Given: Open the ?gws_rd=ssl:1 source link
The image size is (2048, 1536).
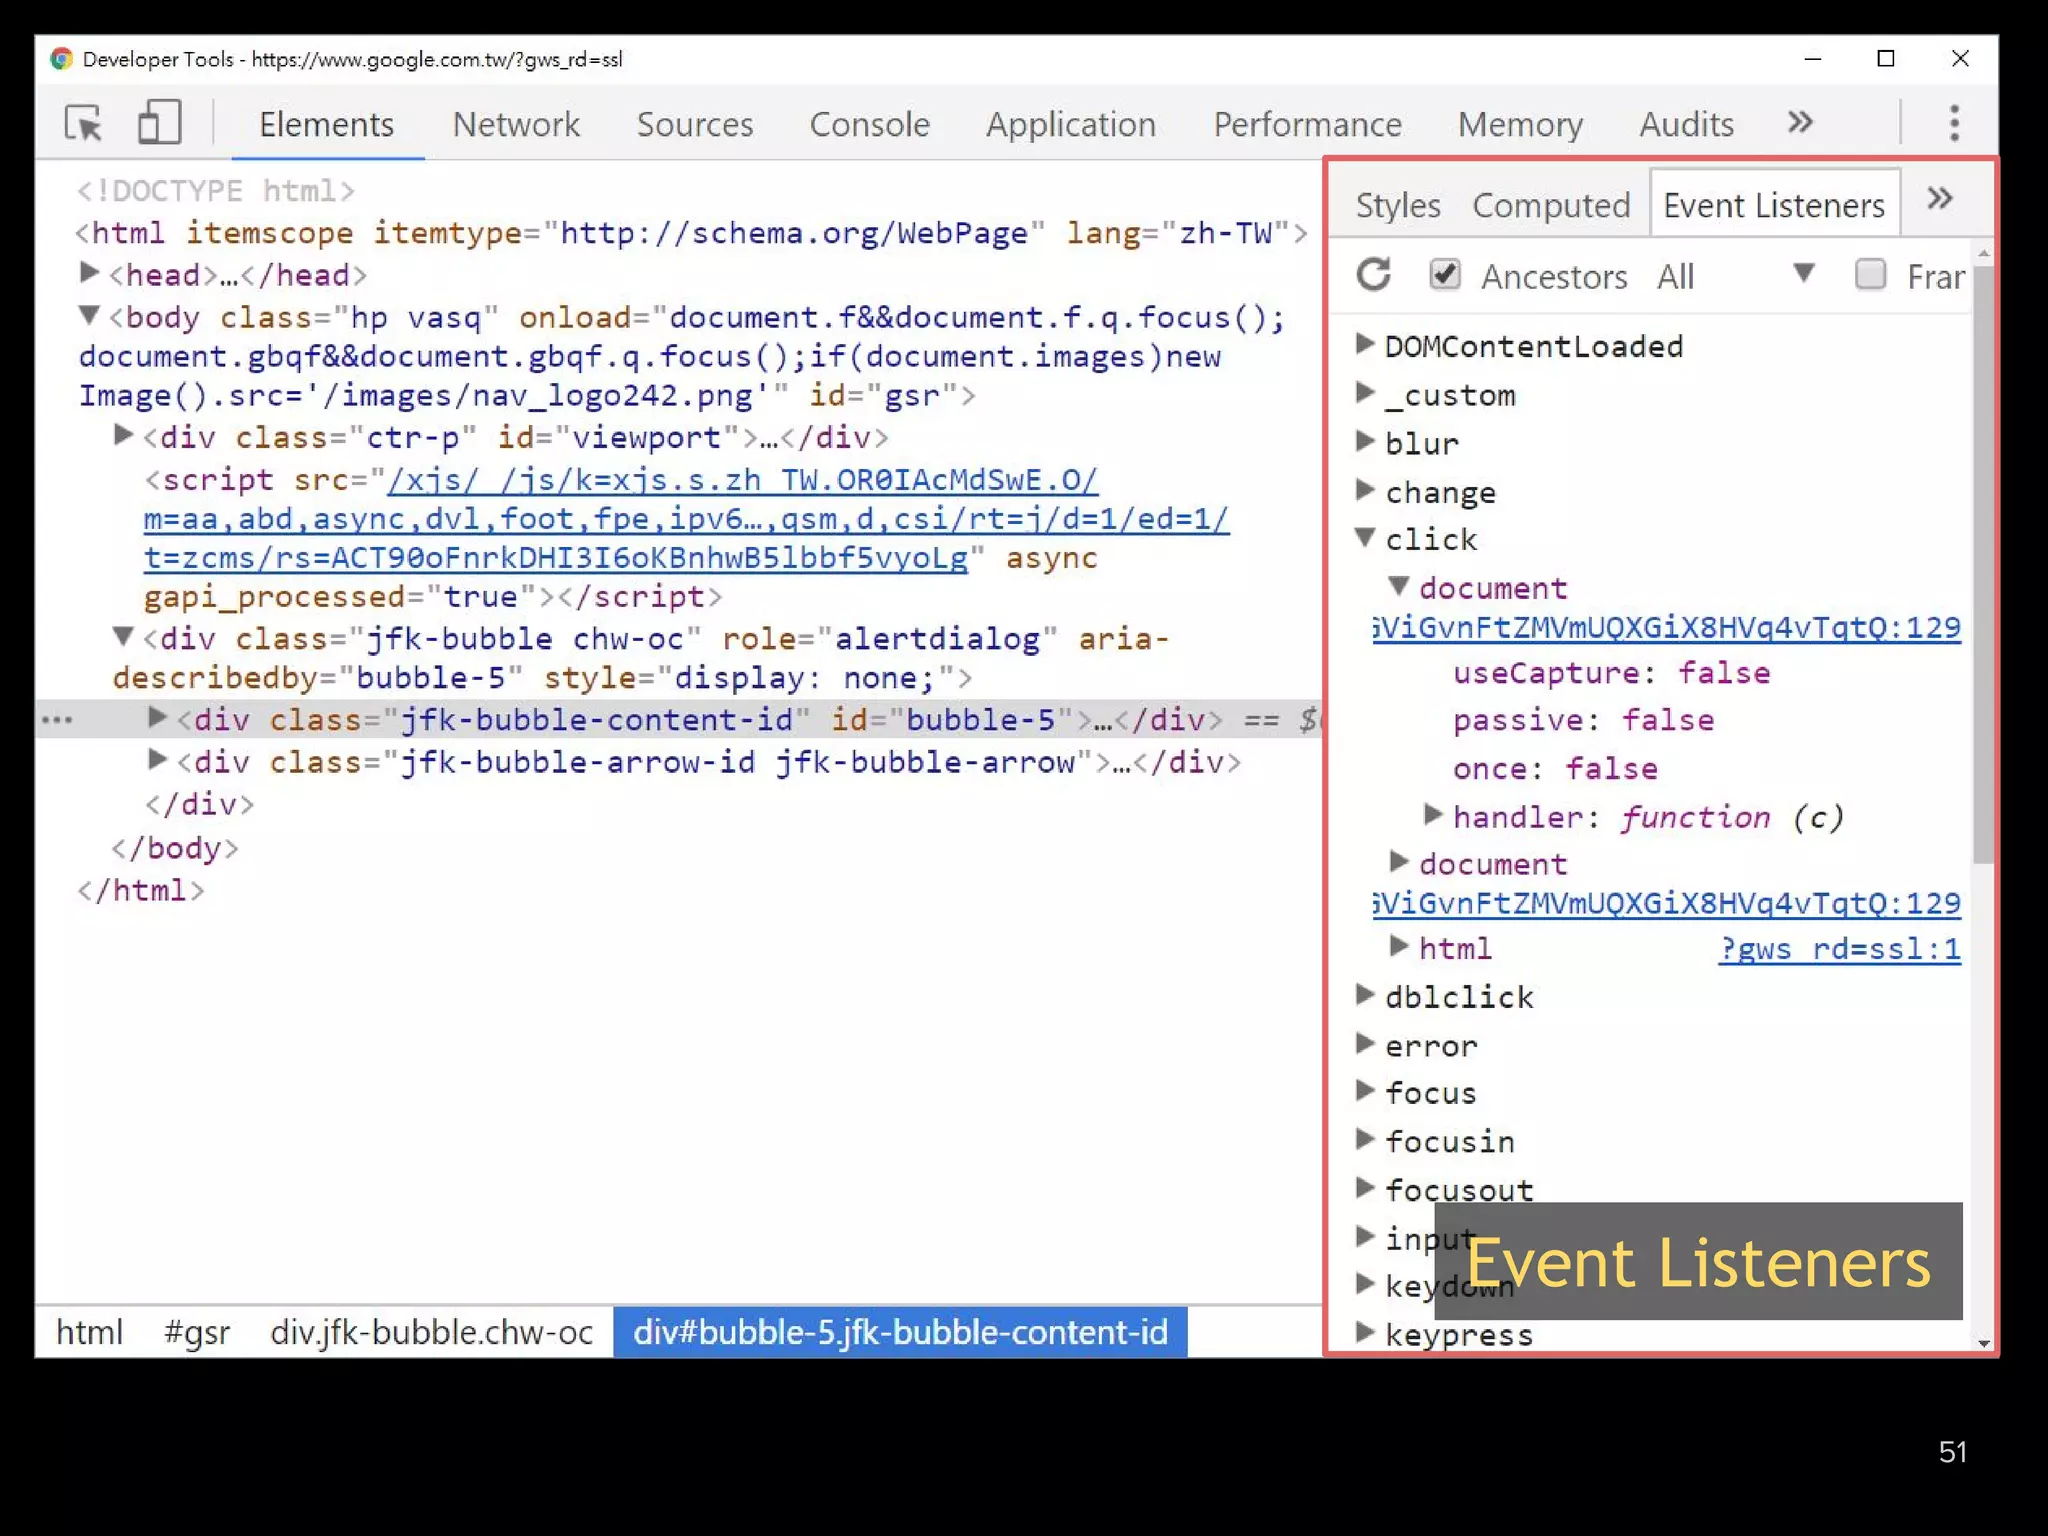Looking at the screenshot, I should (x=1840, y=948).
